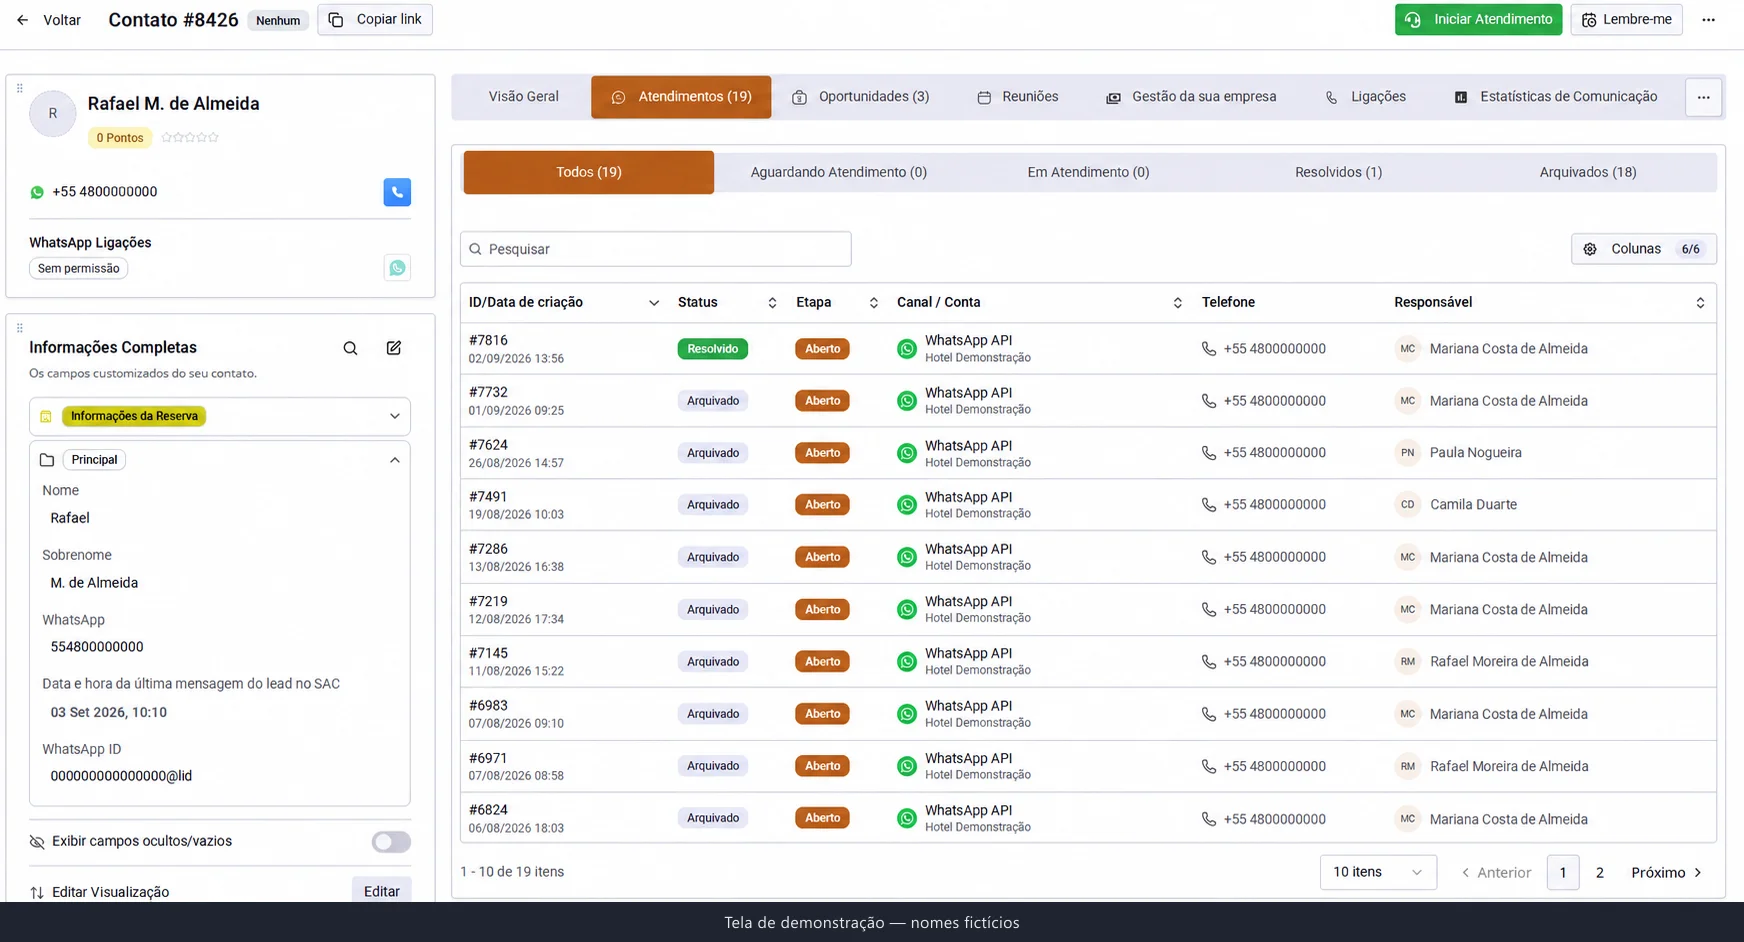
Task: Click the drag handle above the contact card
Action: 19,88
